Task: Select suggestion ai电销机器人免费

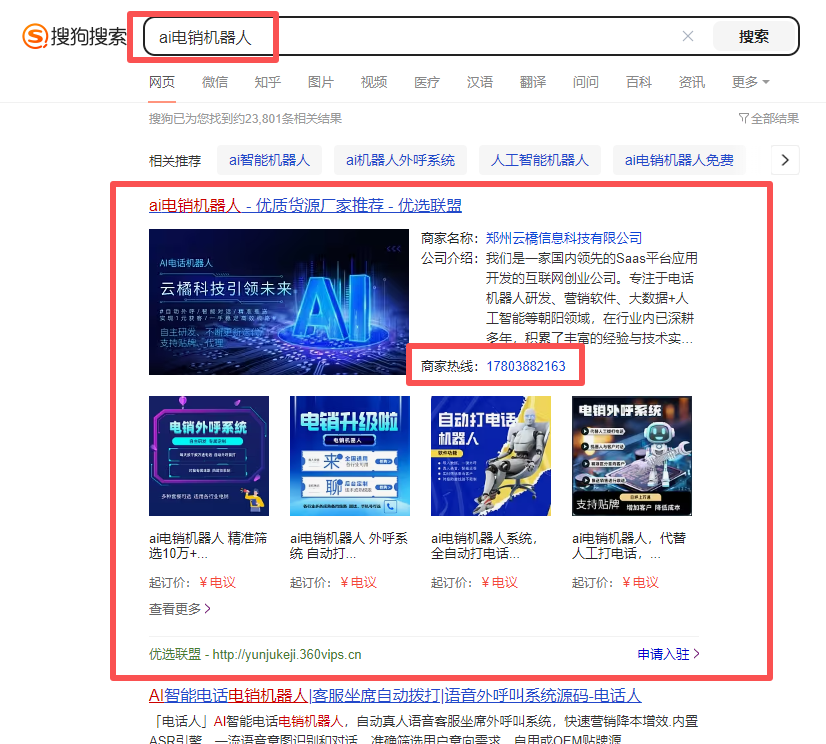Action: coord(679,160)
